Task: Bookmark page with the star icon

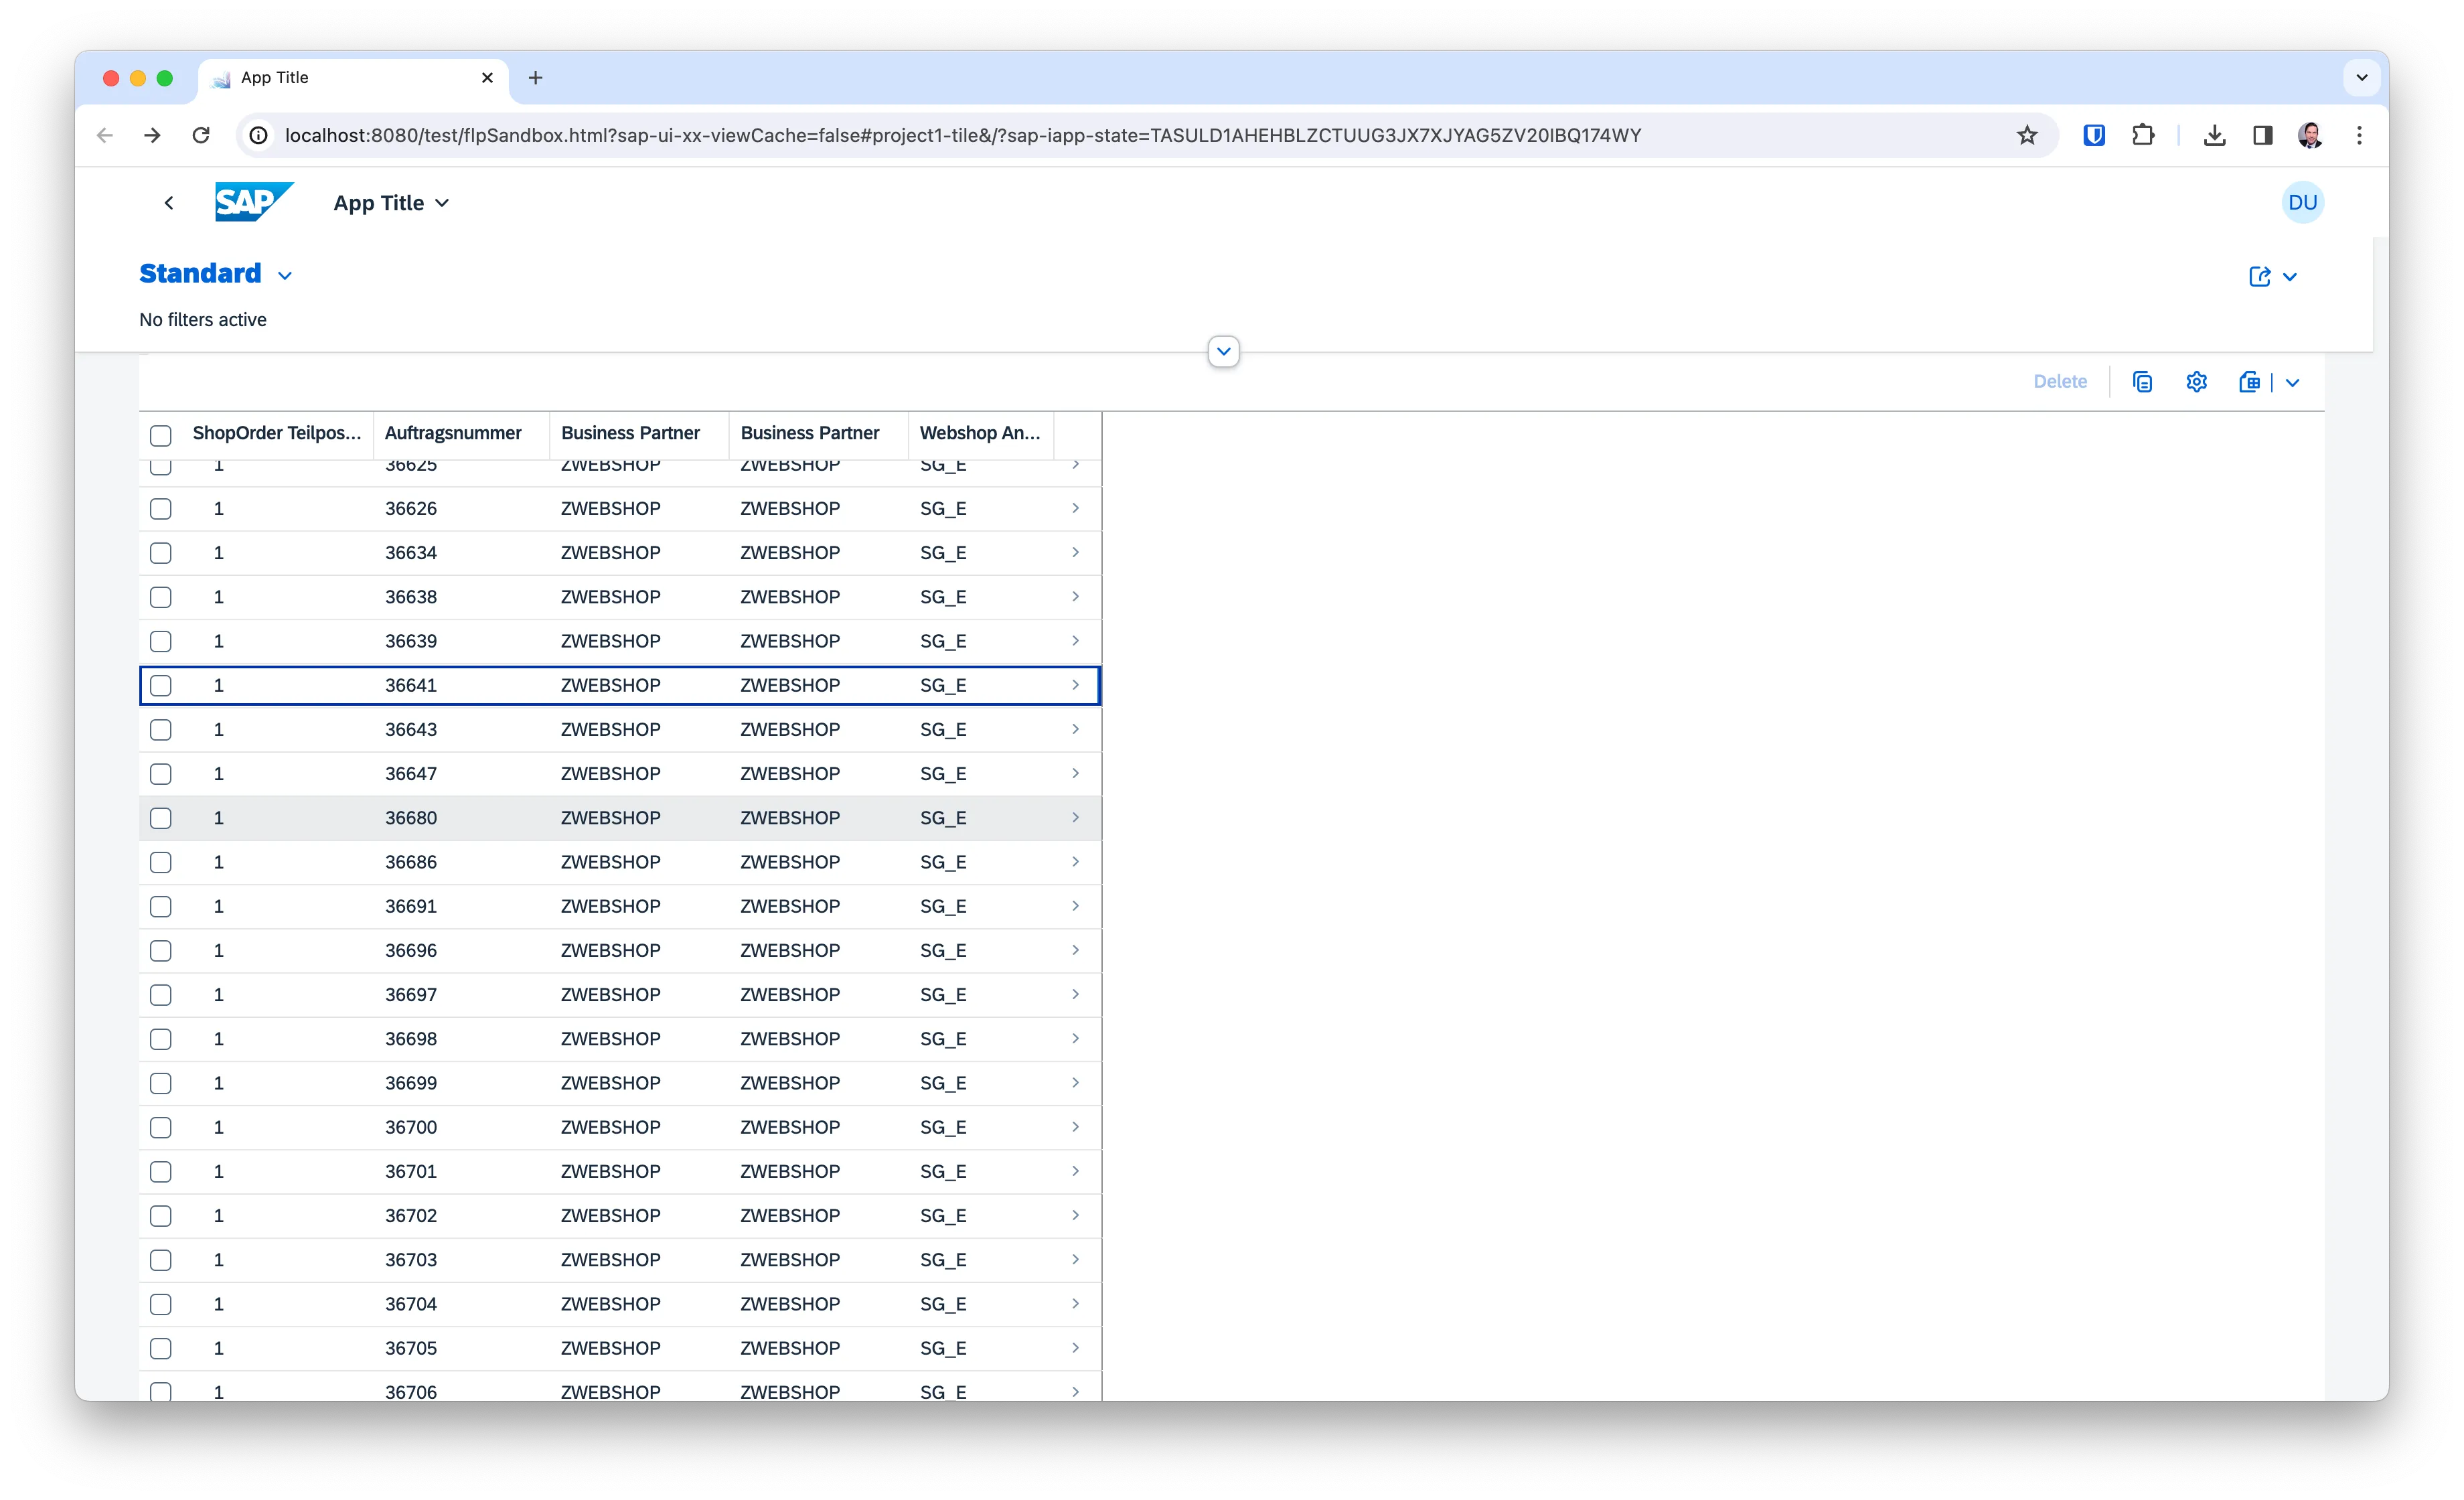Action: click(2027, 135)
